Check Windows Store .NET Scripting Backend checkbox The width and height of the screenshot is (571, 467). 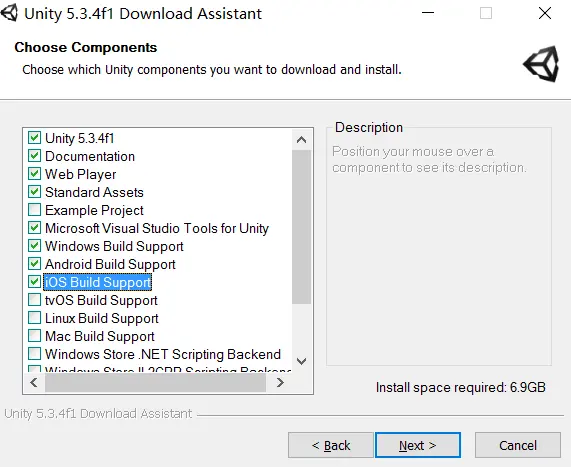click(34, 353)
